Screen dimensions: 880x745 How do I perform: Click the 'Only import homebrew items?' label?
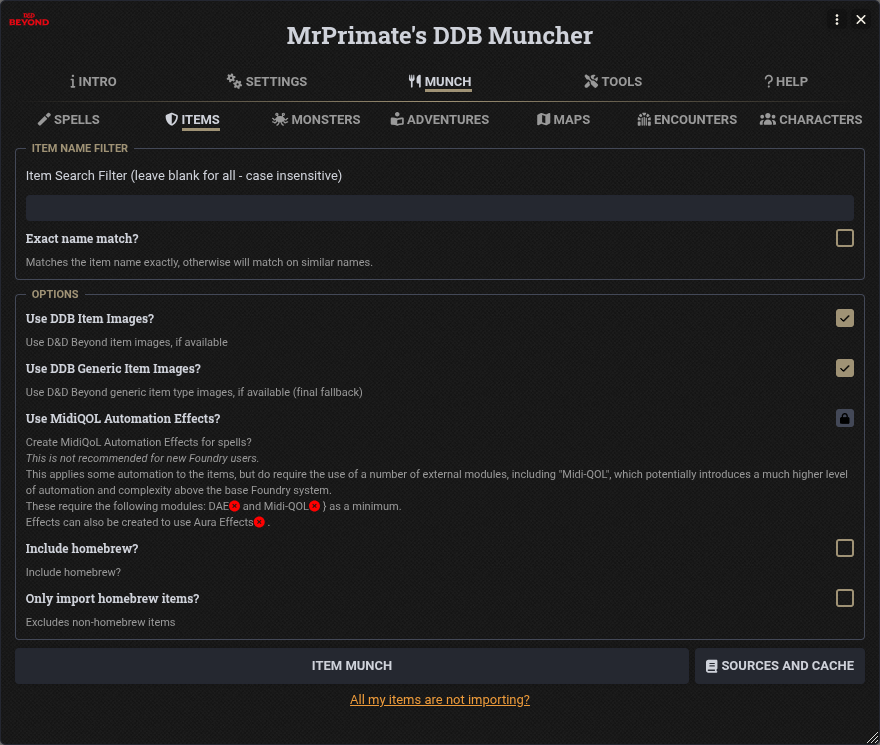click(112, 598)
